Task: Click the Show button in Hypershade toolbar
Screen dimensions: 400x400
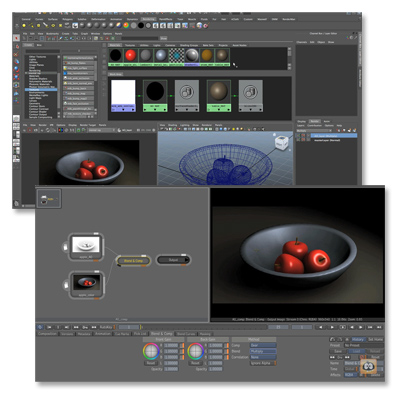Action: [163, 38]
